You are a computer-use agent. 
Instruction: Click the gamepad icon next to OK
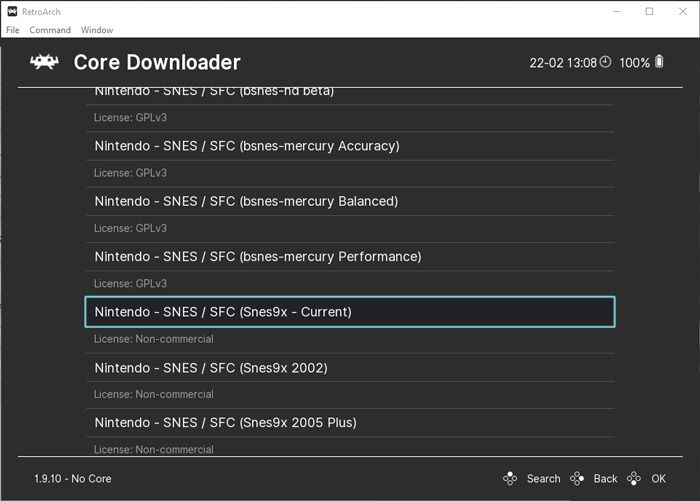click(x=634, y=479)
